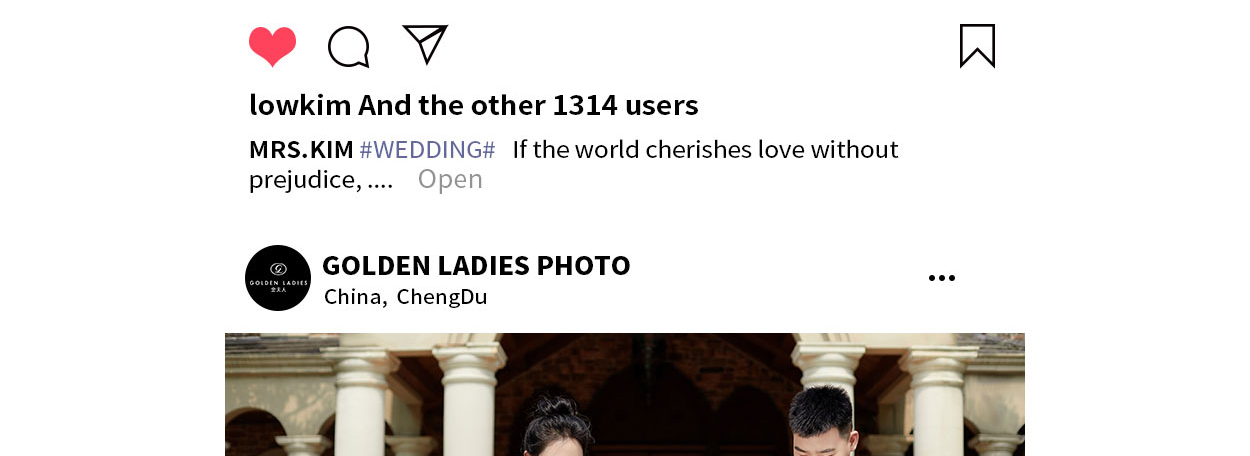Unlike the post via red heart icon
1250x456 pixels.
(x=272, y=47)
